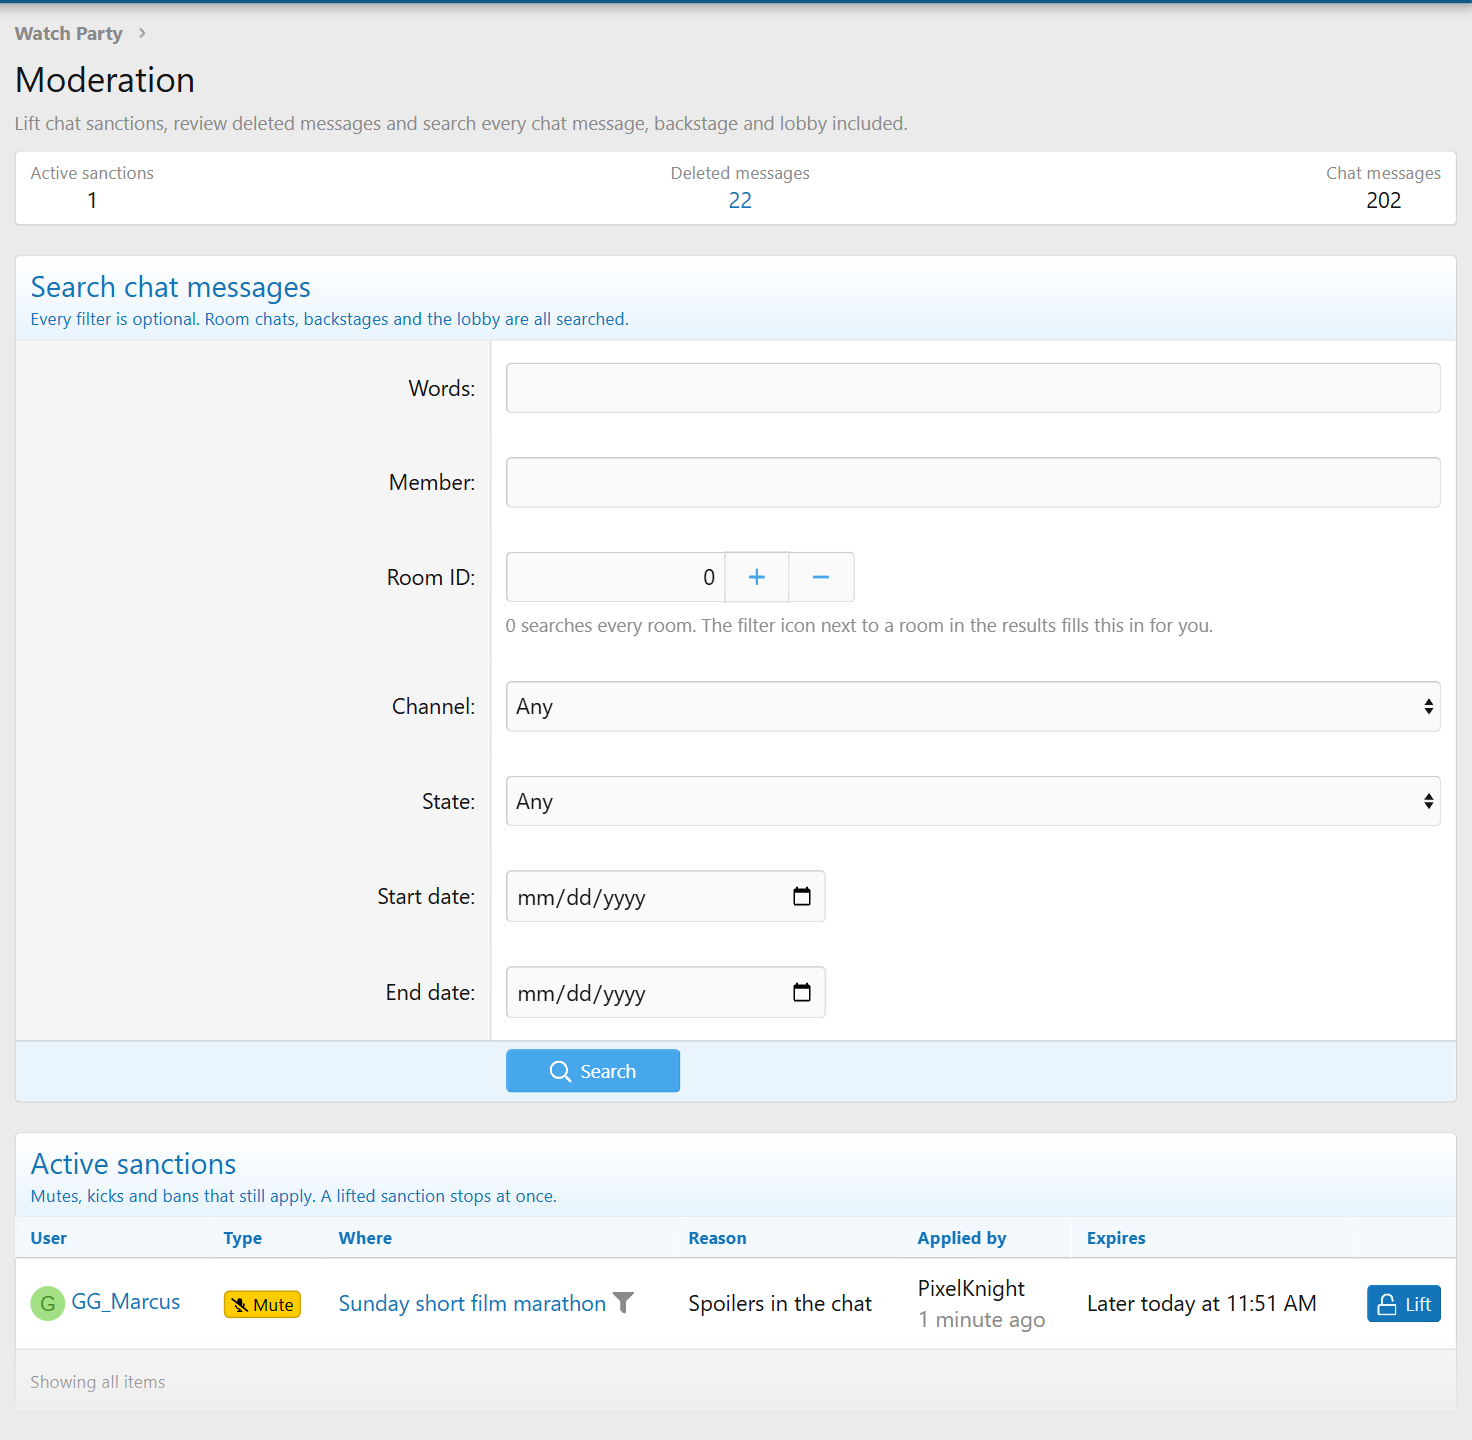The width and height of the screenshot is (1472, 1440).
Task: Click the Active sanctions section heading
Action: pos(134,1164)
